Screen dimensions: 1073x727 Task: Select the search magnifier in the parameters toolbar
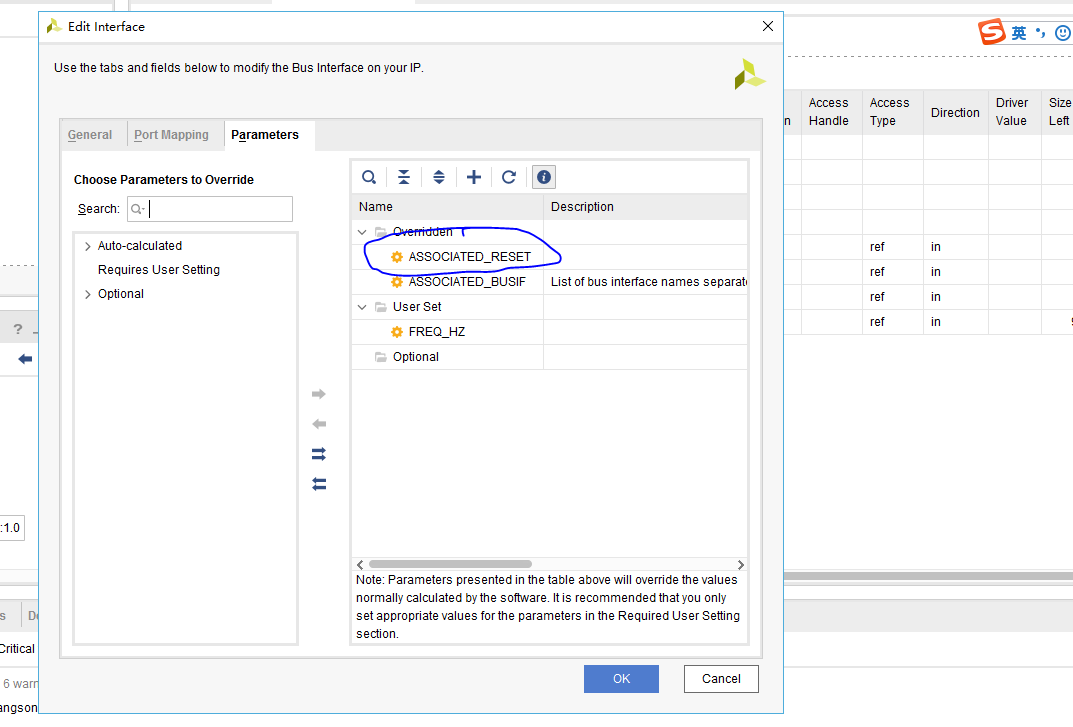tap(369, 177)
